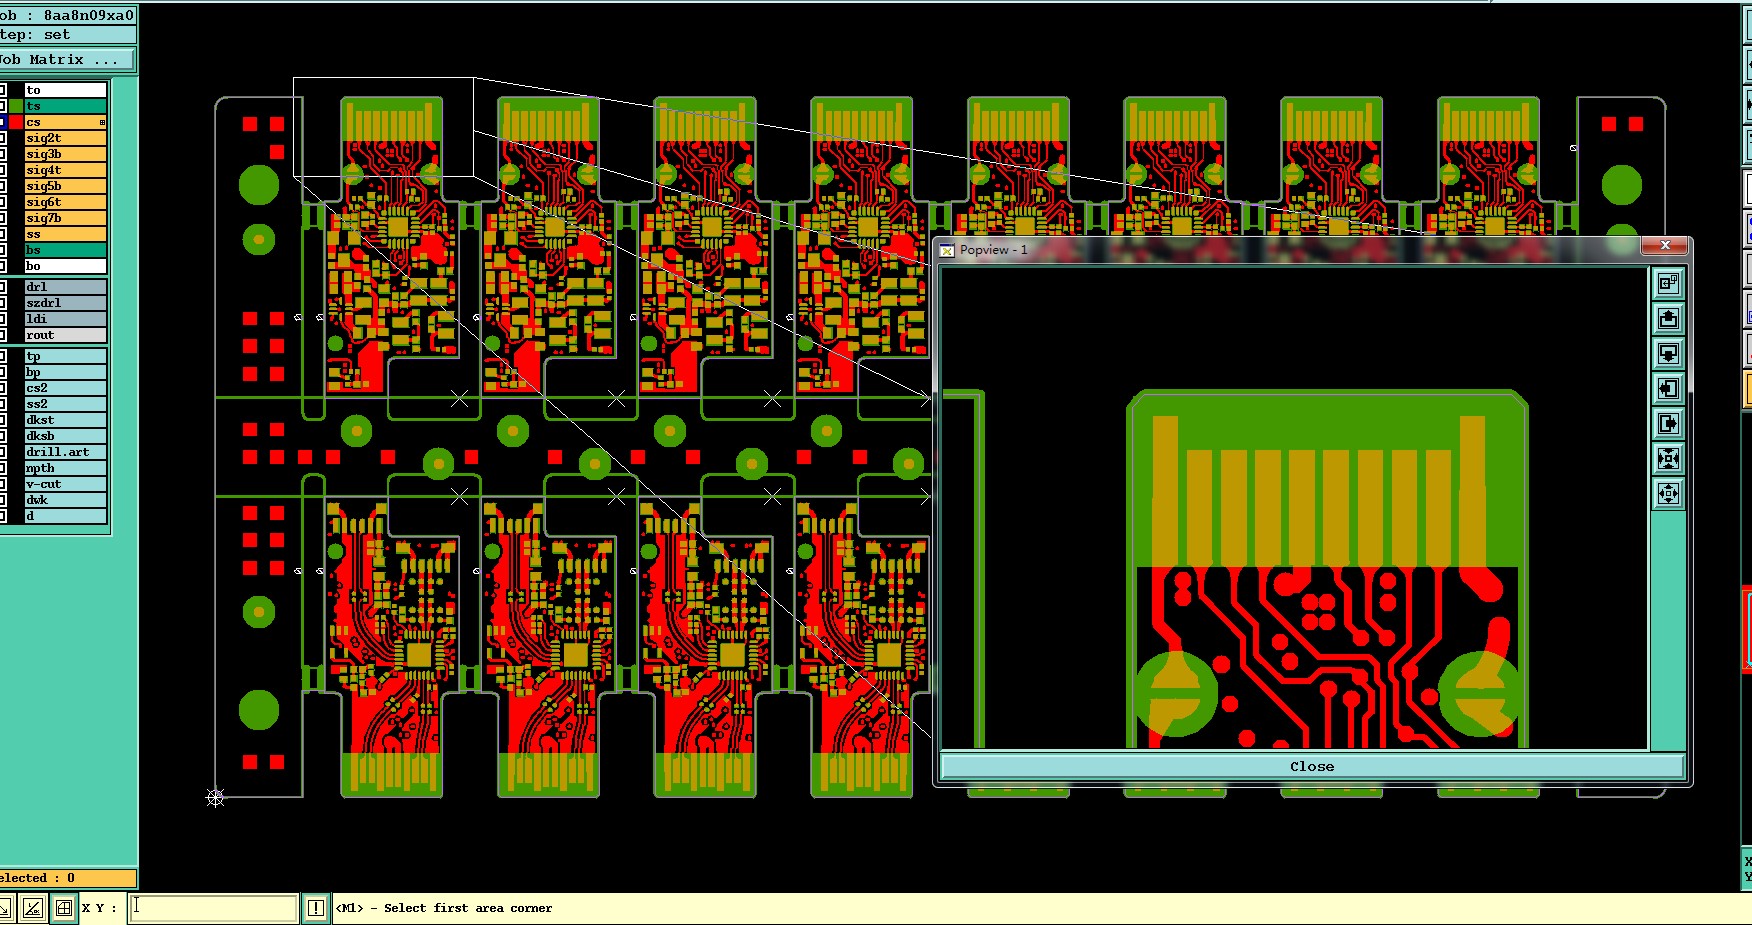Click the Popview zoom-out outward-arrows icon

tap(1668, 493)
